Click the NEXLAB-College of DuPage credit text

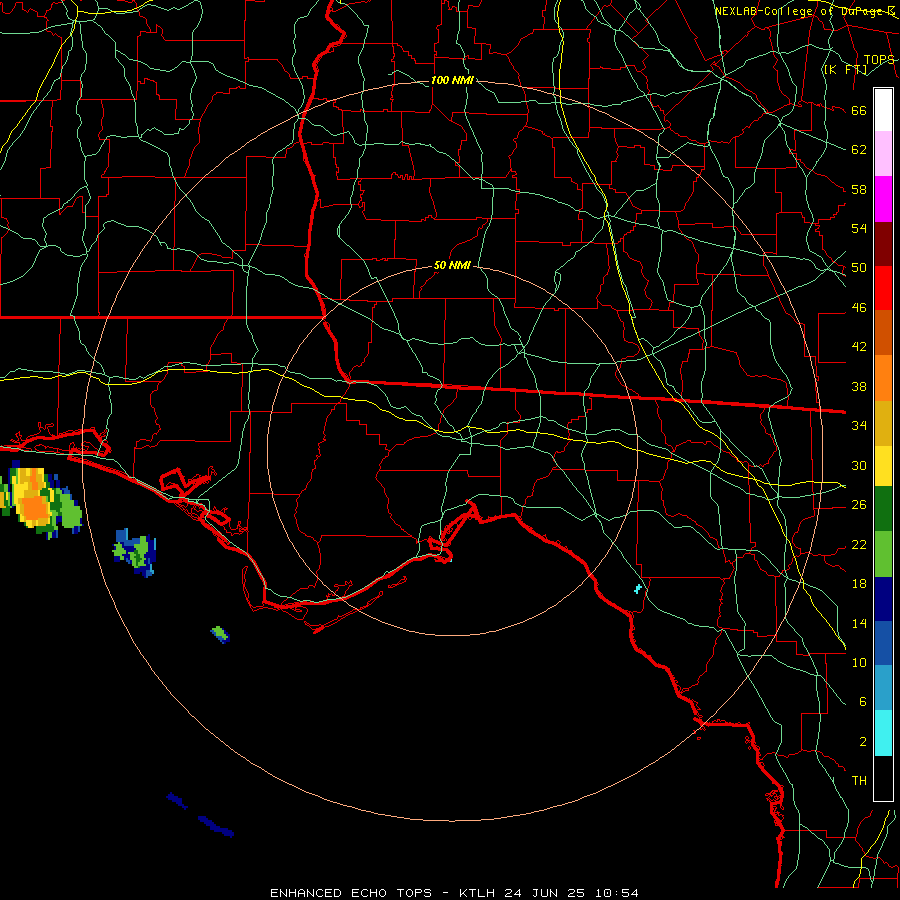pos(805,11)
